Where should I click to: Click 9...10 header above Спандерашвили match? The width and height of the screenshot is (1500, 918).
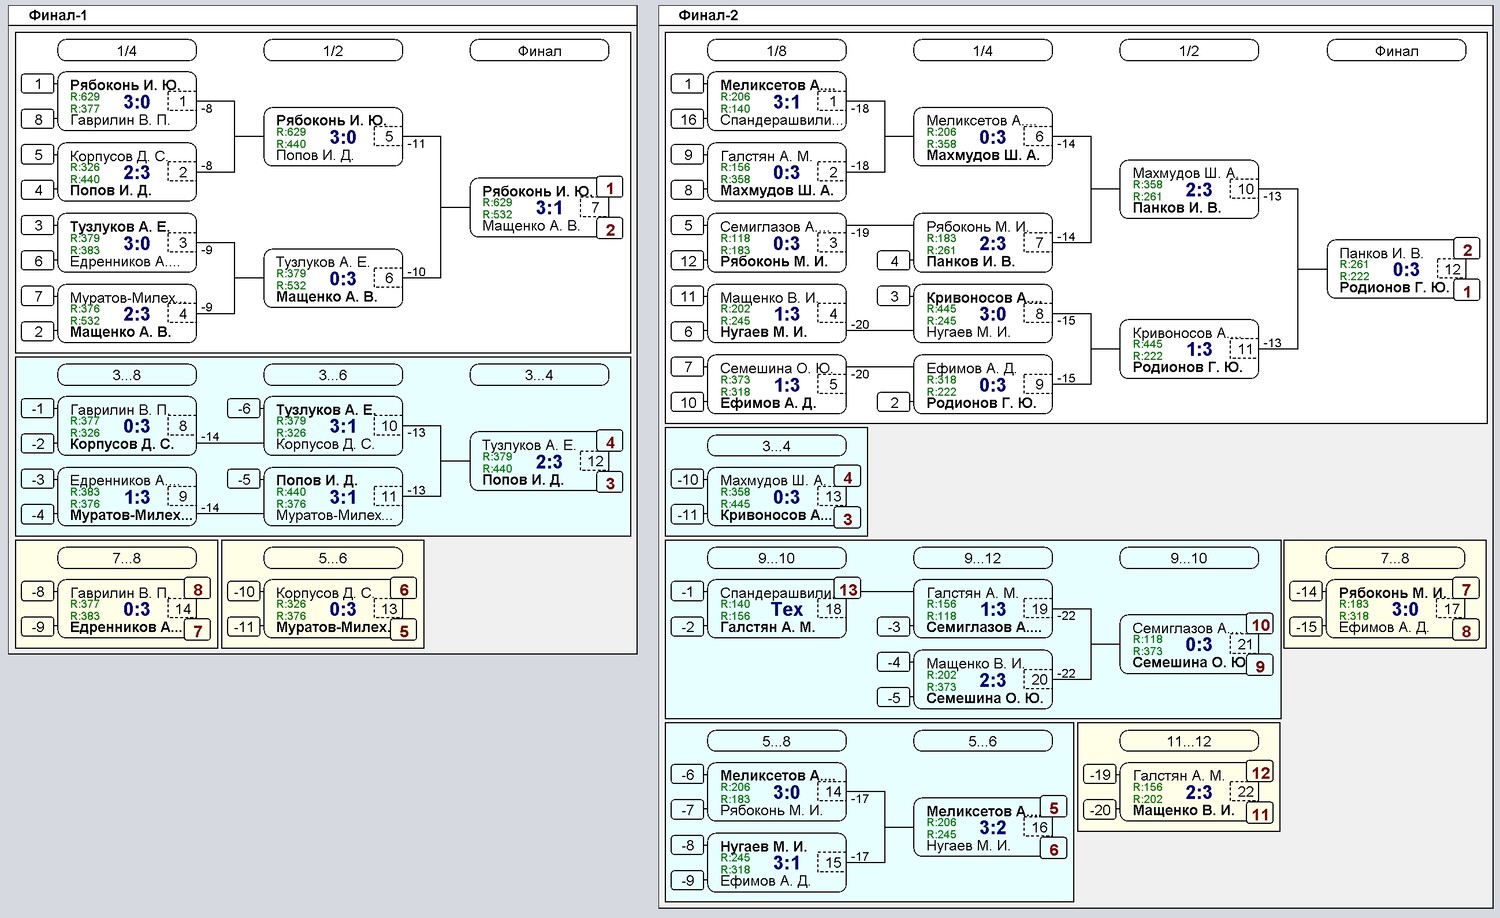[776, 558]
